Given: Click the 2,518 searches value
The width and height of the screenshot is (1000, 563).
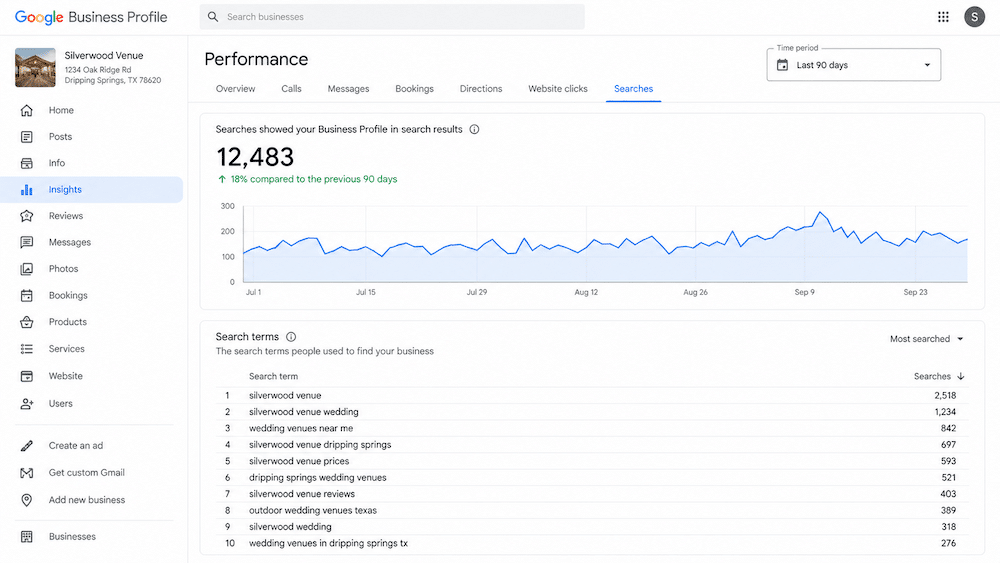Looking at the screenshot, I should point(945,395).
